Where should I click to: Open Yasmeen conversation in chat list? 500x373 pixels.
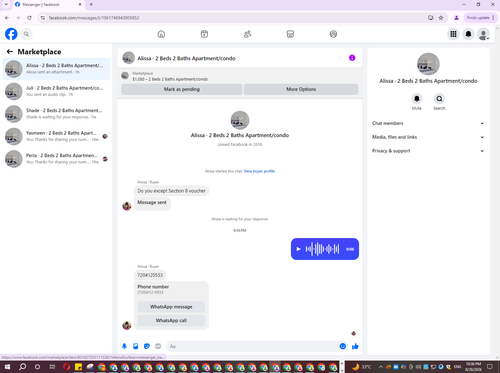tap(56, 136)
